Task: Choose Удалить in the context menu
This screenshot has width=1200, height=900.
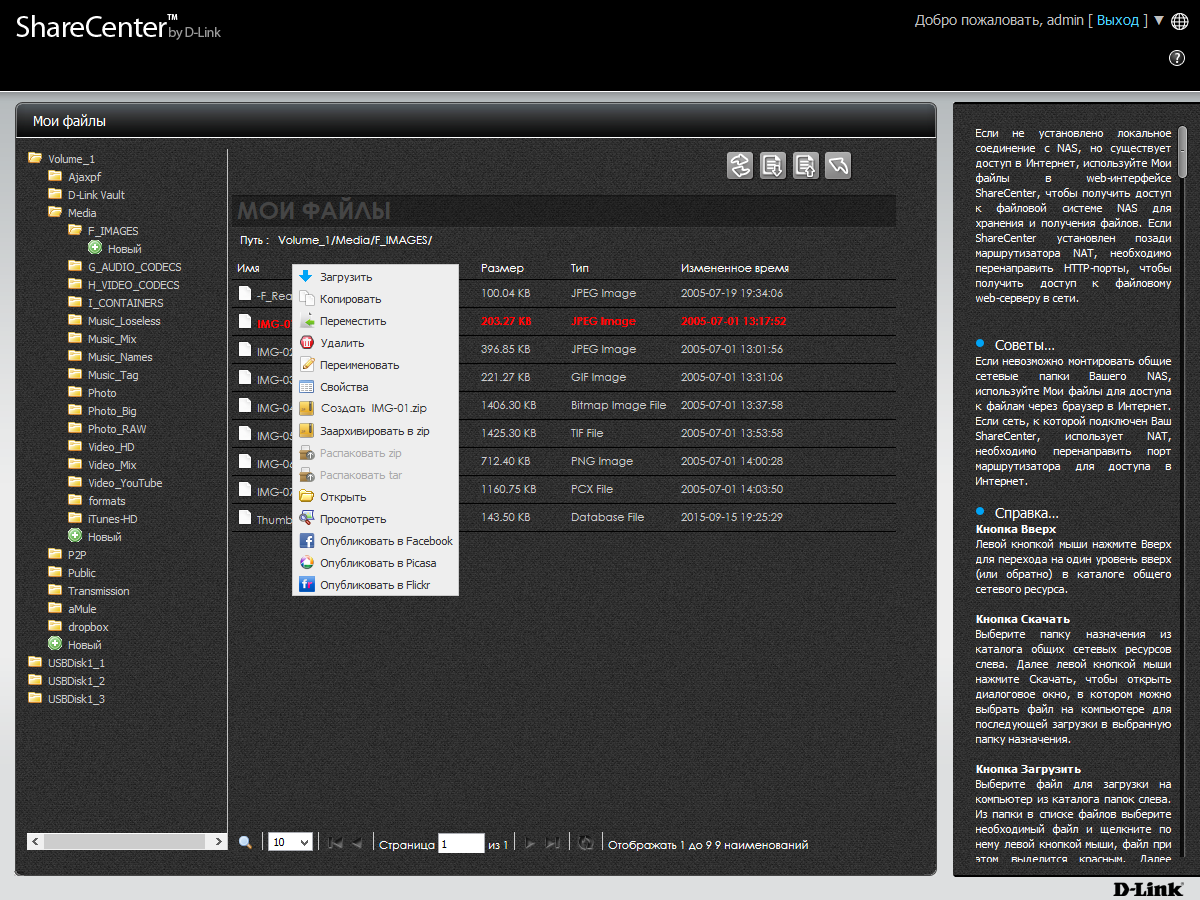Action: 375,343
